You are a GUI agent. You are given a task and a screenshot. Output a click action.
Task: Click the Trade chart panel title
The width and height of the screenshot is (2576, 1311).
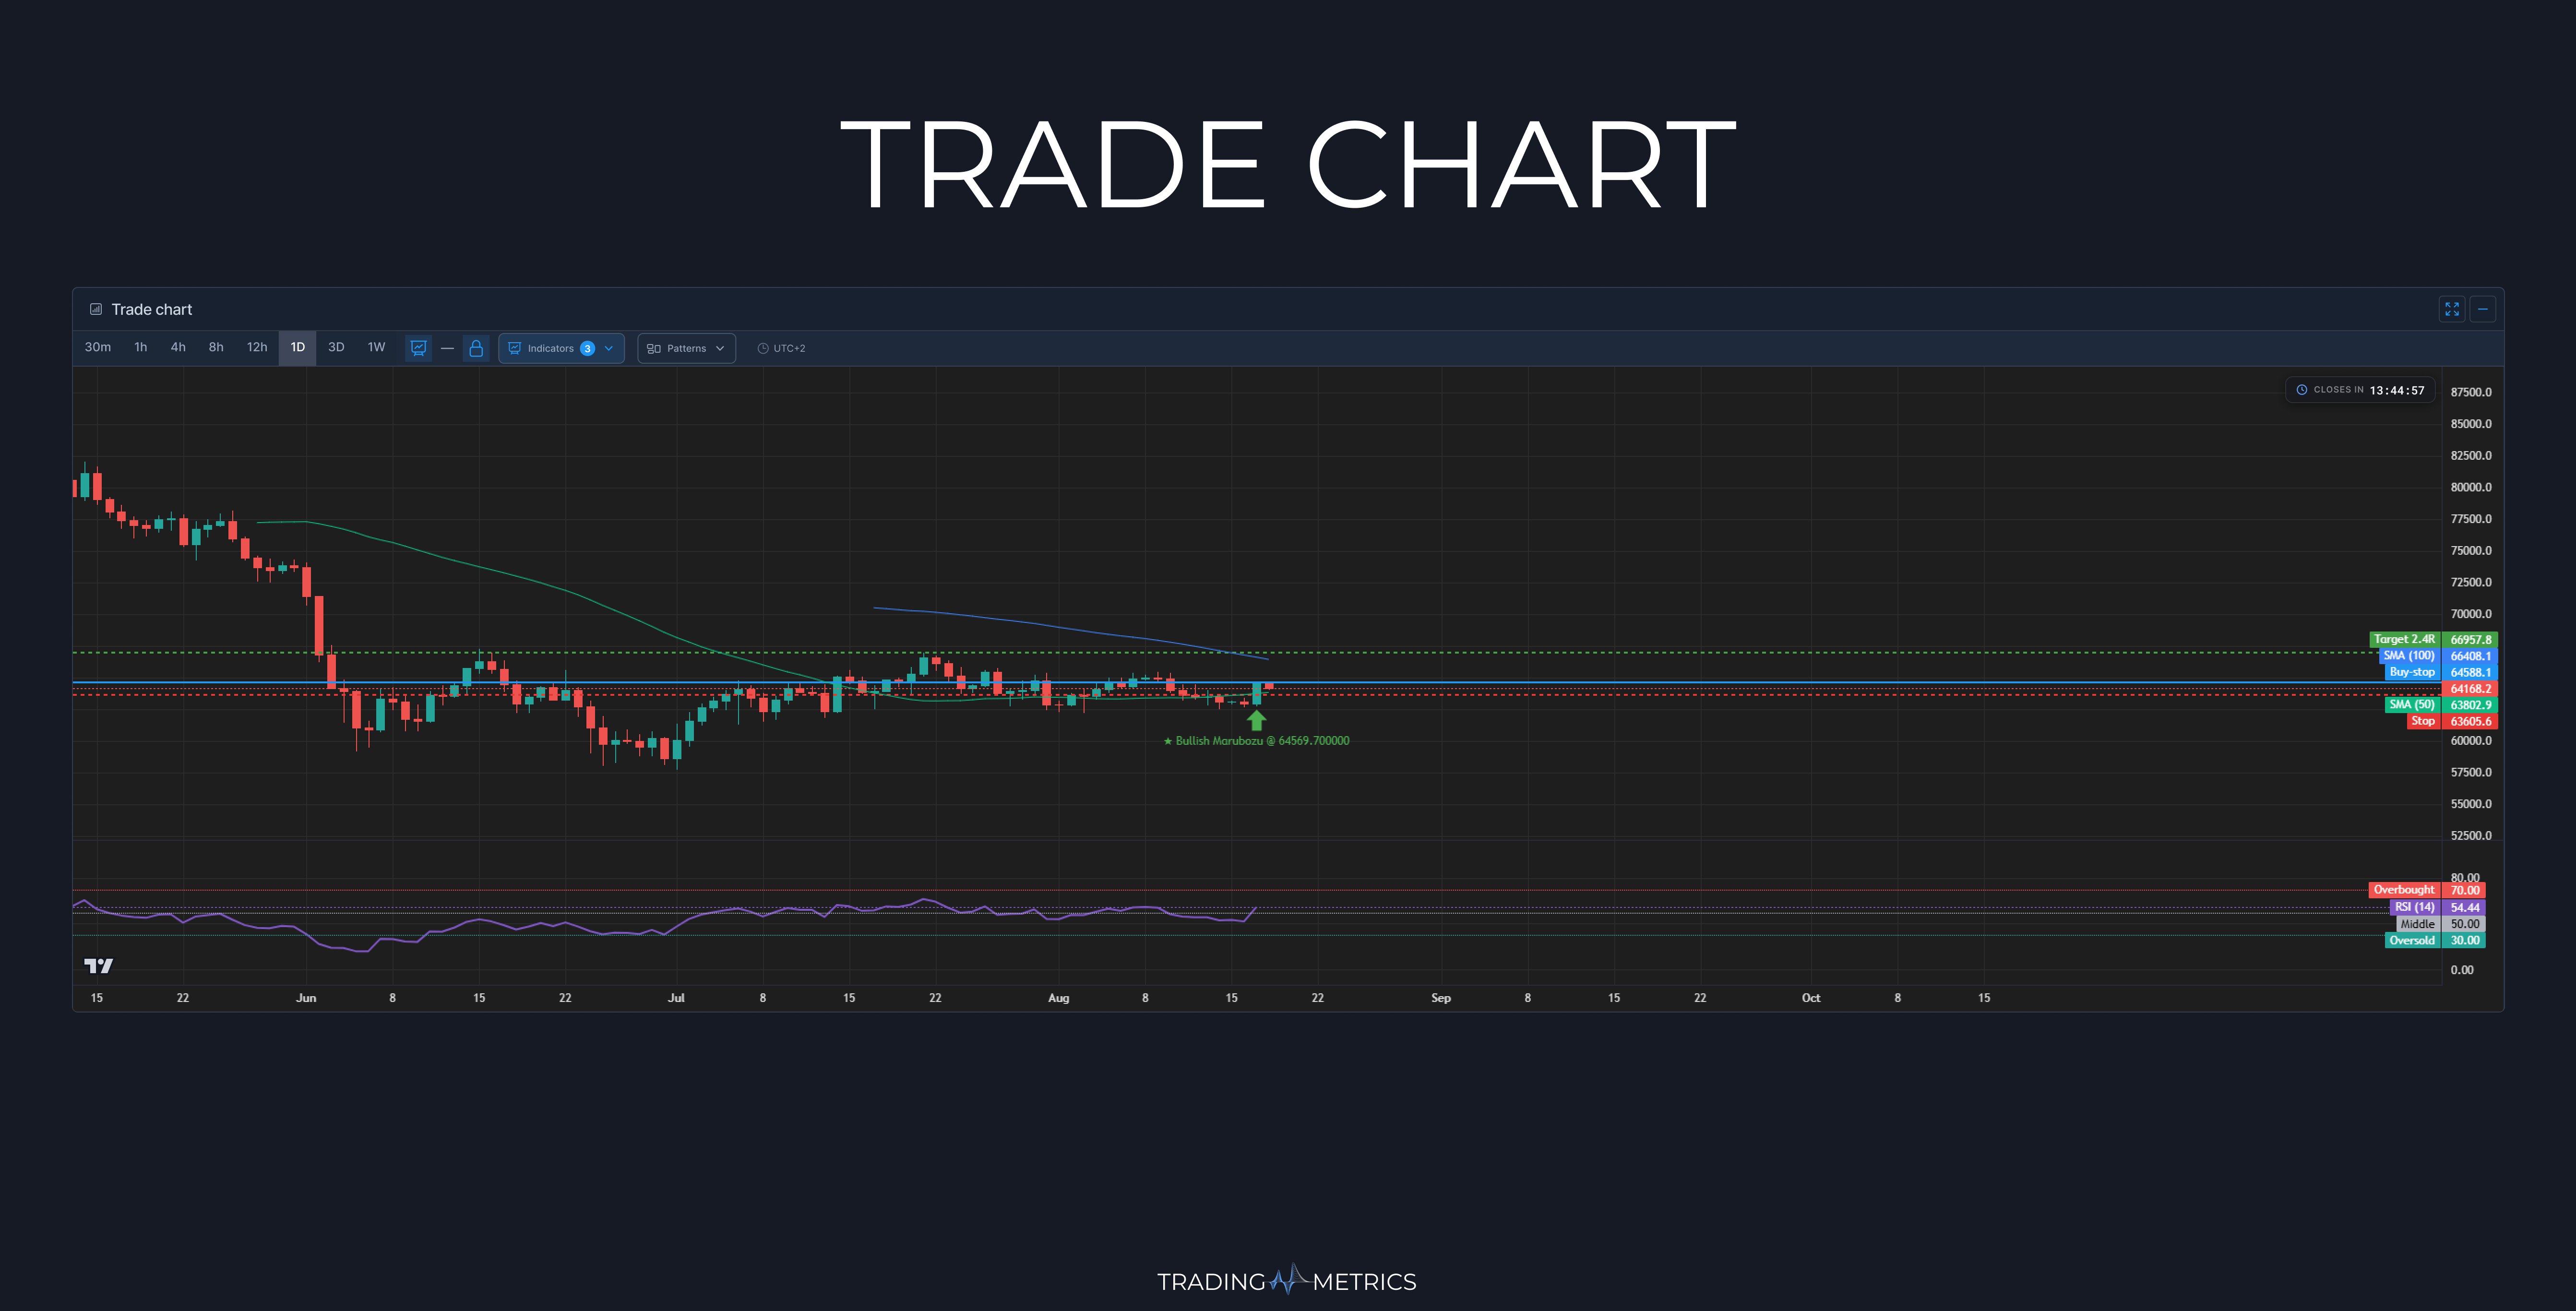pyautogui.click(x=152, y=309)
